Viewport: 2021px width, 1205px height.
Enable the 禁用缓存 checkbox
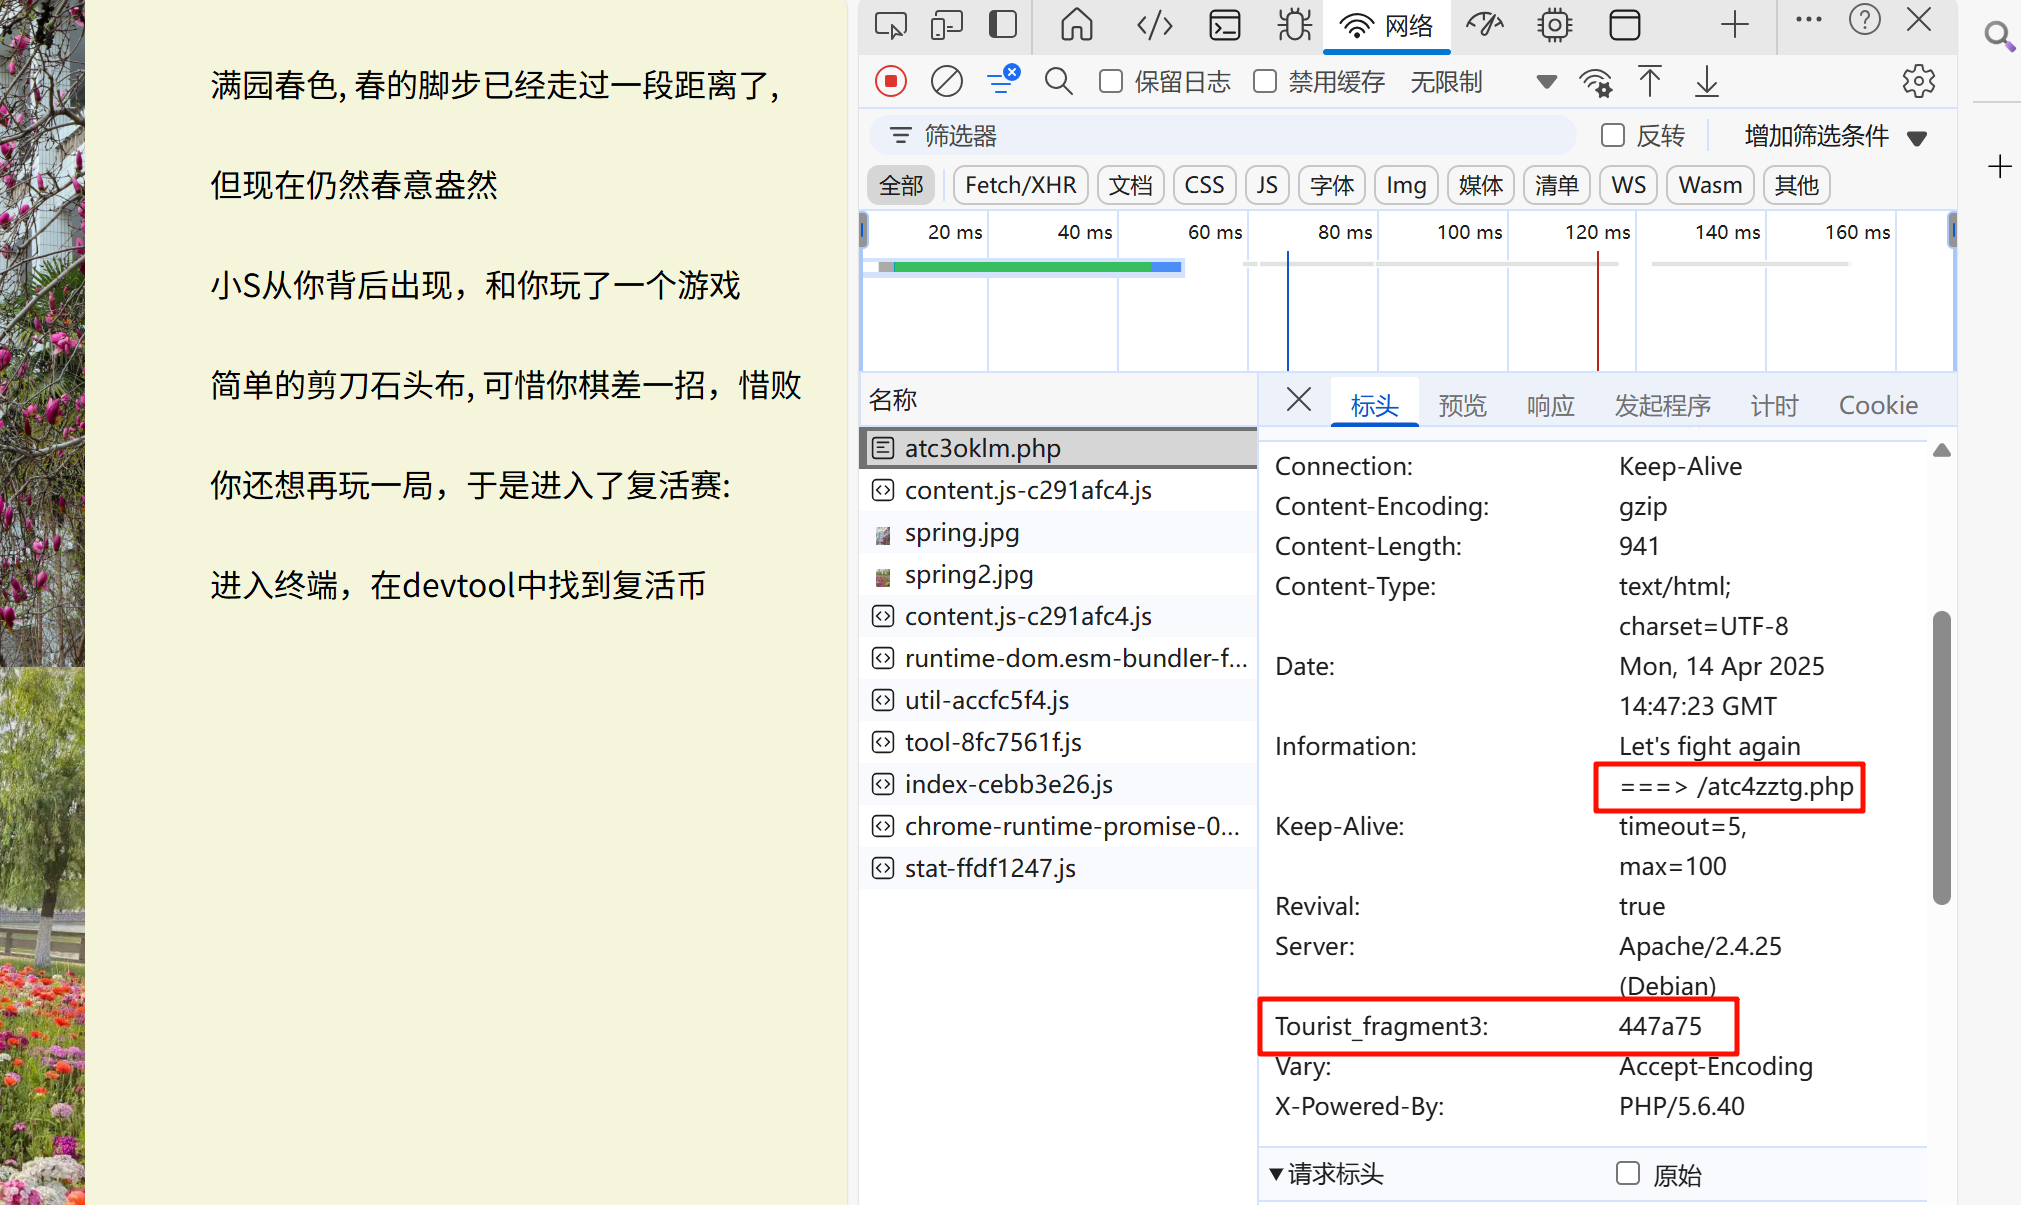(1265, 81)
